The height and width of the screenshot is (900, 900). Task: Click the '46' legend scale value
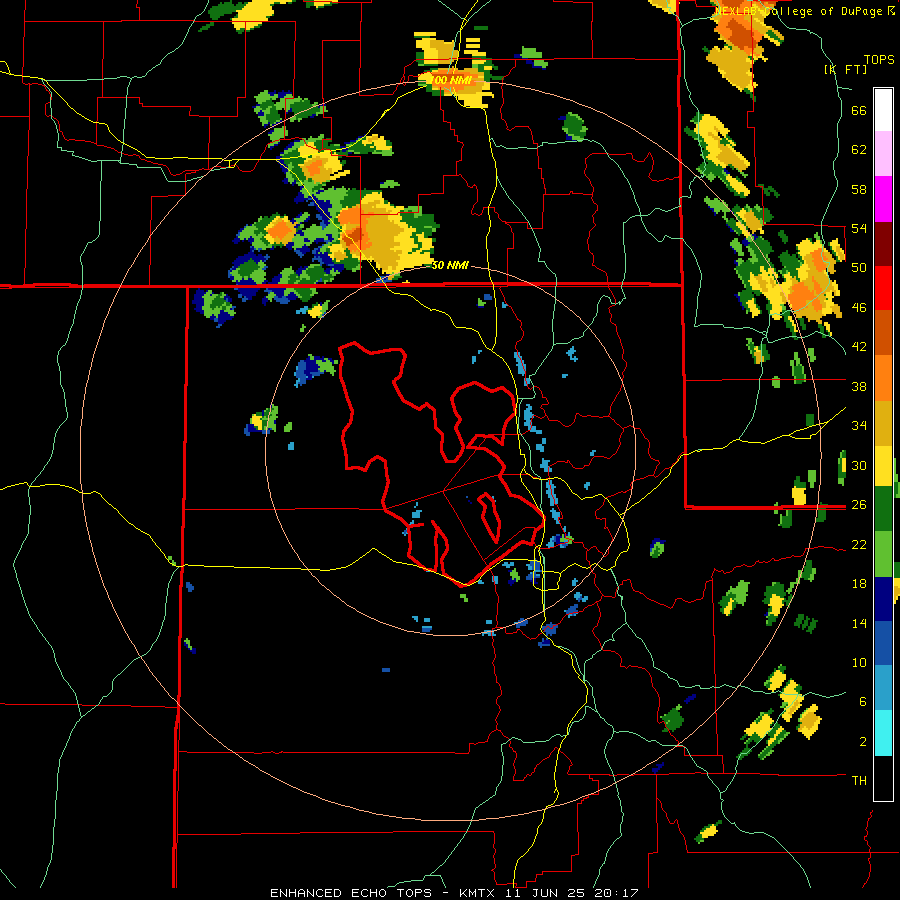coord(859,308)
